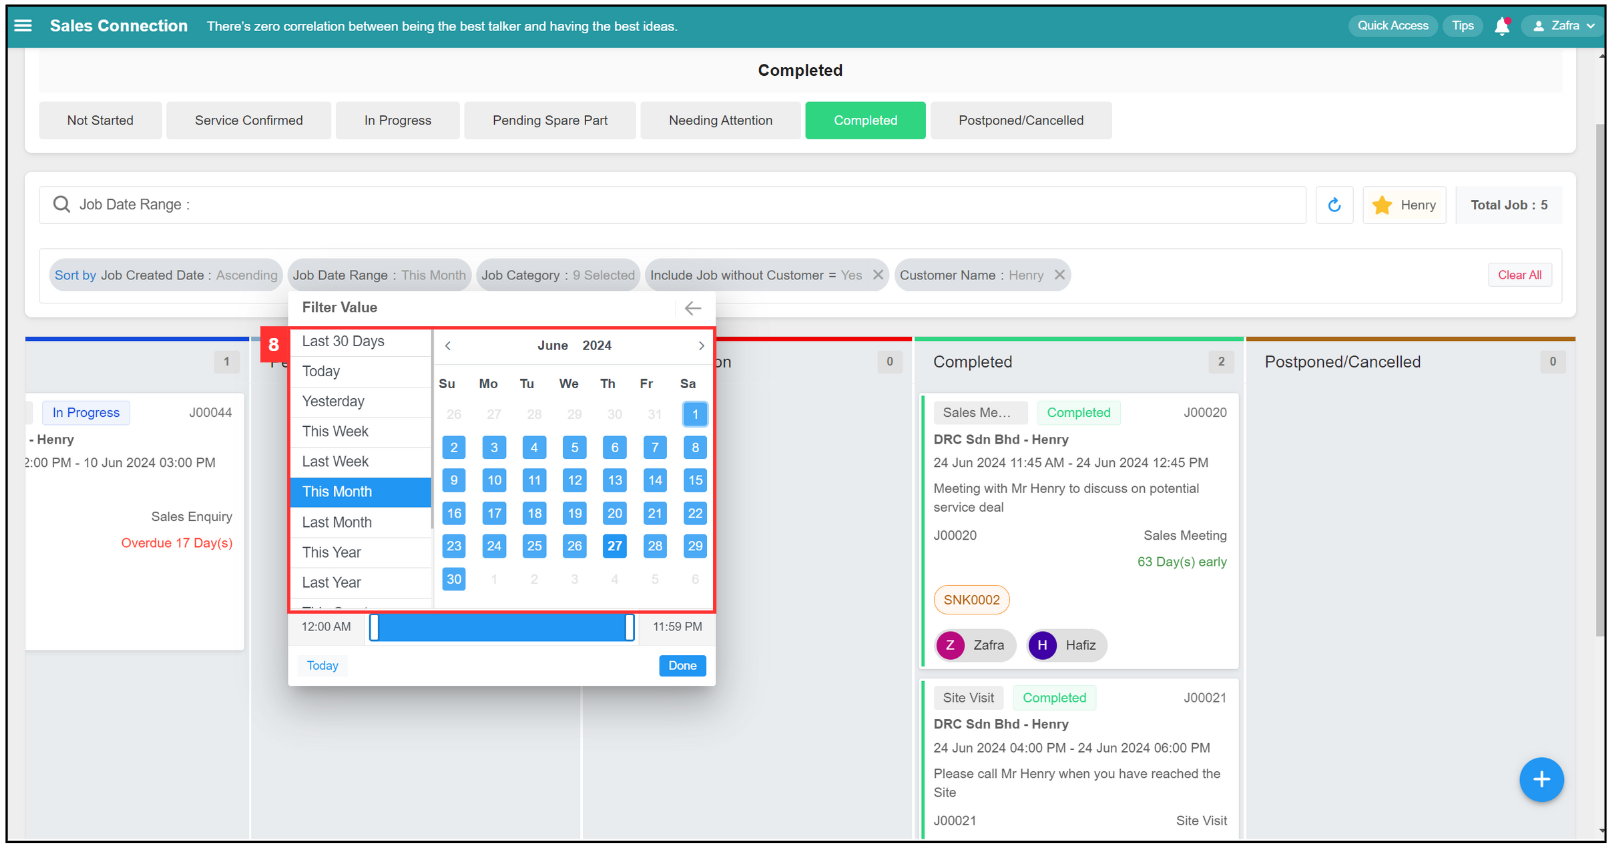Click the back arrow in Filter Value
1612x855 pixels.
(693, 308)
